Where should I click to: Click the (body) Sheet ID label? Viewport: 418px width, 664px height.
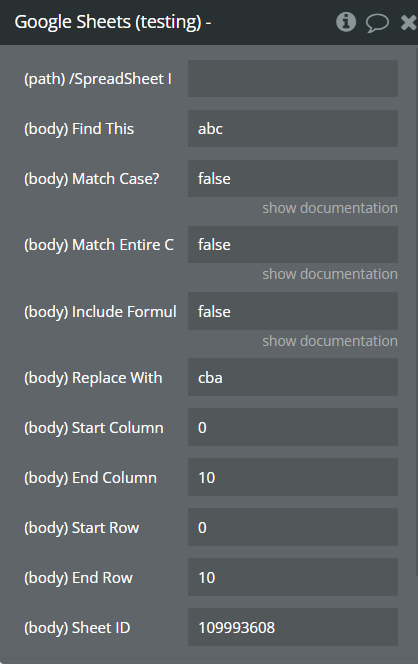click(77, 628)
